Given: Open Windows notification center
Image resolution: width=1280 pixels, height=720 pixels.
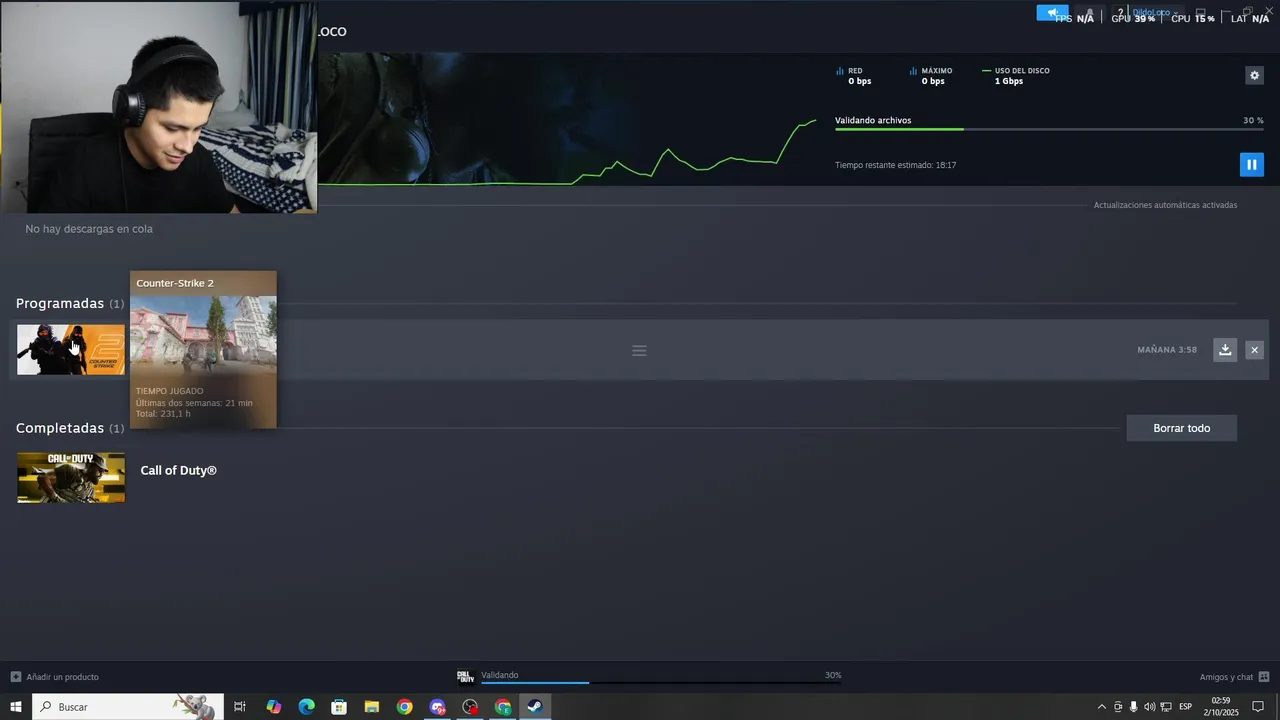Looking at the screenshot, I should (x=1258, y=707).
